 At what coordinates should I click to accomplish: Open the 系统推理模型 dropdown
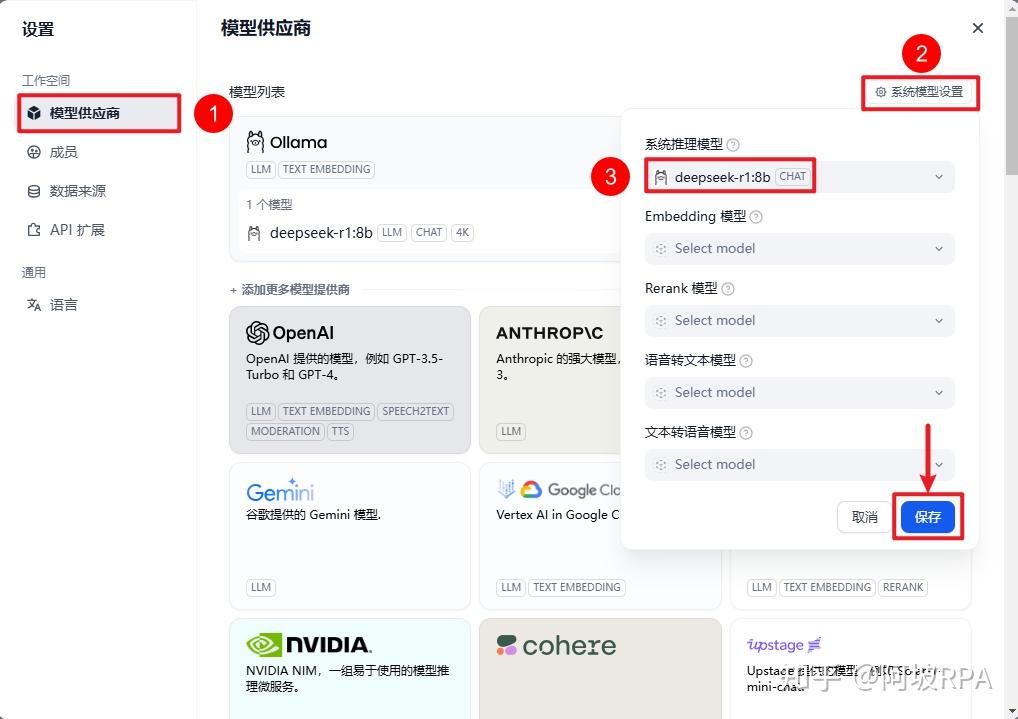(798, 176)
